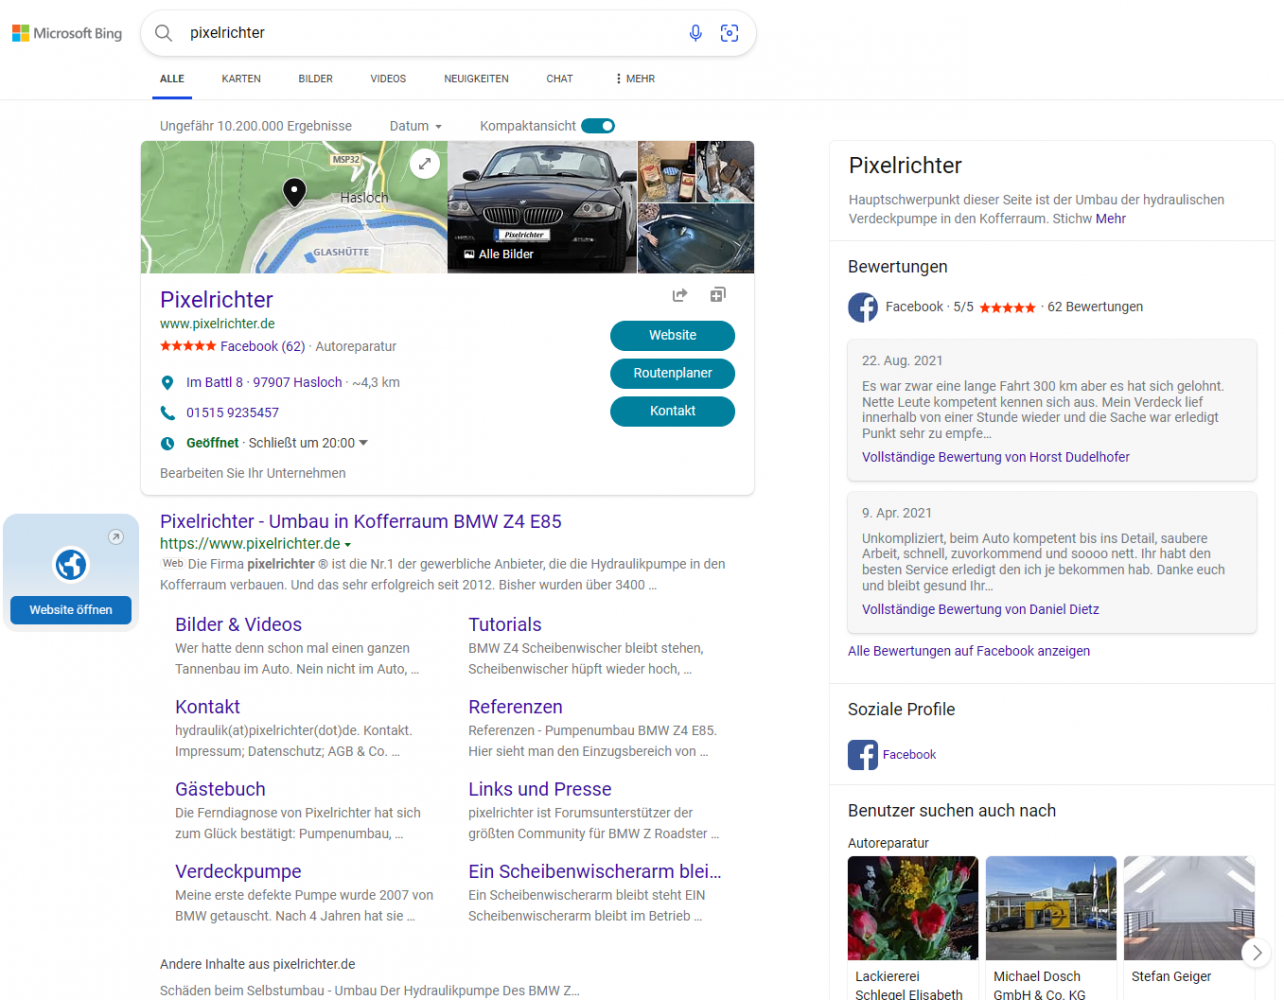Click the search magnifier icon
Image resolution: width=1284 pixels, height=1000 pixels.
[x=164, y=33]
